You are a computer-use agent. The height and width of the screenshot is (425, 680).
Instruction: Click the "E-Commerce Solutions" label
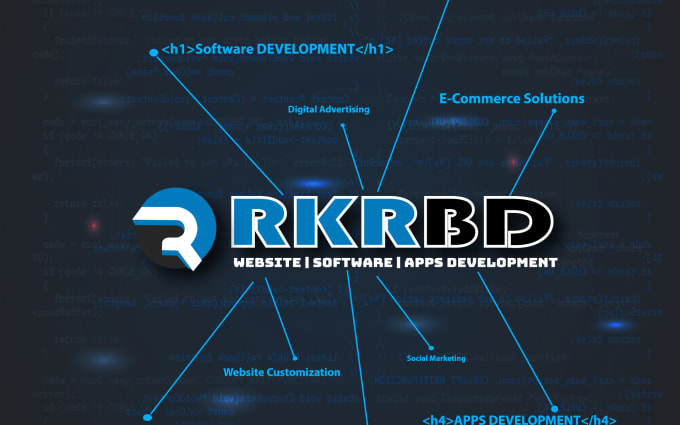point(512,98)
